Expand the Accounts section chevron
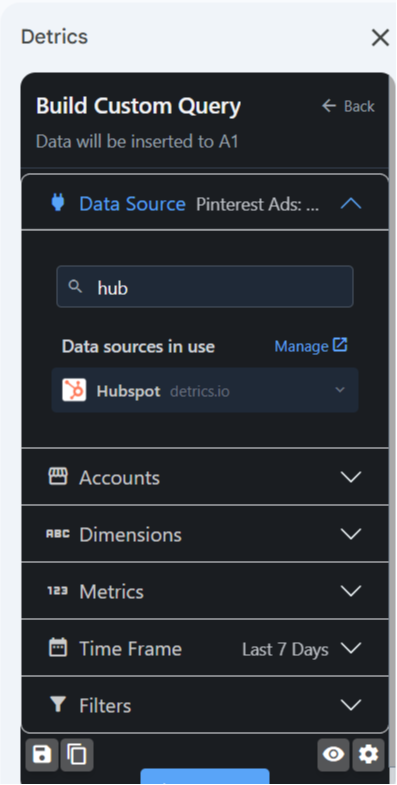This screenshot has width=397, height=785. pyautogui.click(x=350, y=477)
